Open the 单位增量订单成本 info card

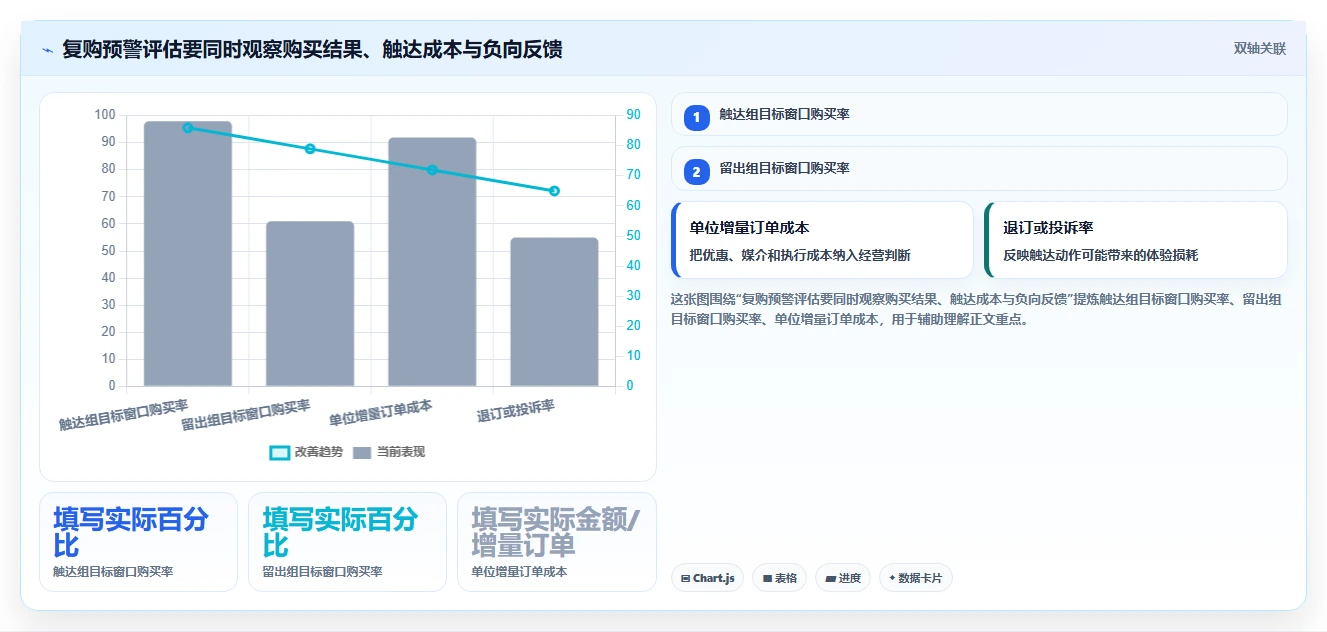click(822, 240)
